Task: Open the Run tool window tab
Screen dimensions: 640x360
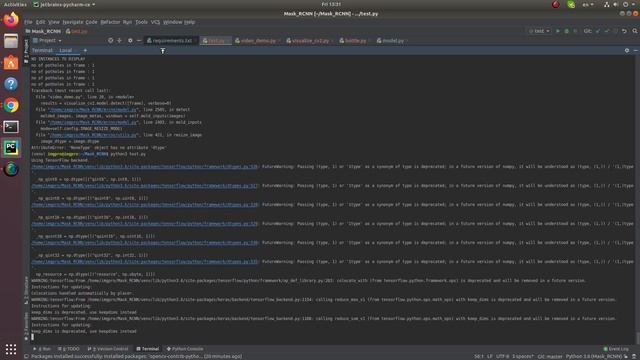Action: pyautogui.click(x=42, y=349)
